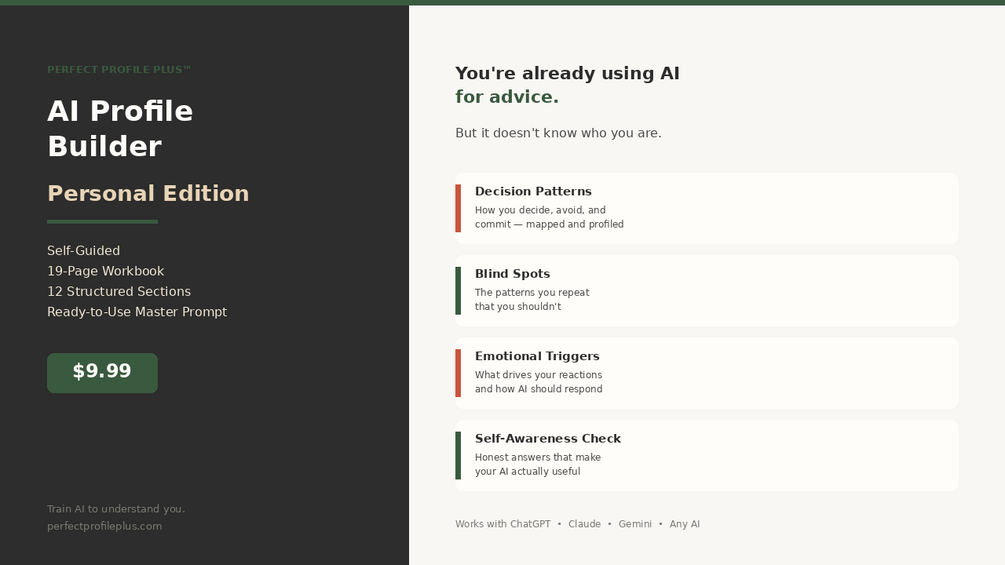
Task: Click the Gemini footer label
Action: tap(635, 524)
